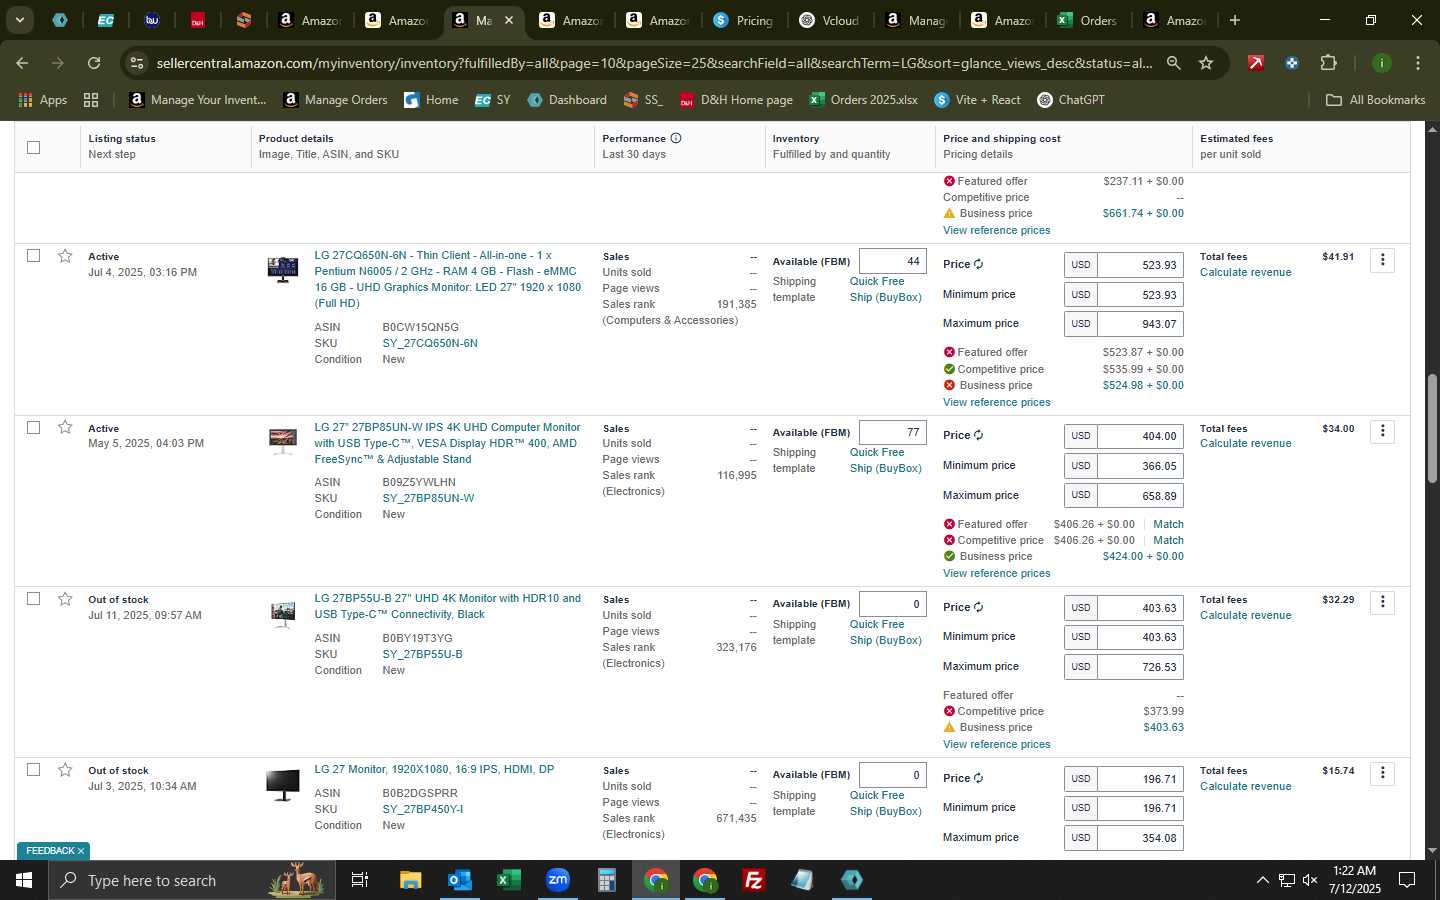This screenshot has width=1440, height=900.
Task: Favorite the LG 27BP85UN-W listing star
Action: coord(65,427)
